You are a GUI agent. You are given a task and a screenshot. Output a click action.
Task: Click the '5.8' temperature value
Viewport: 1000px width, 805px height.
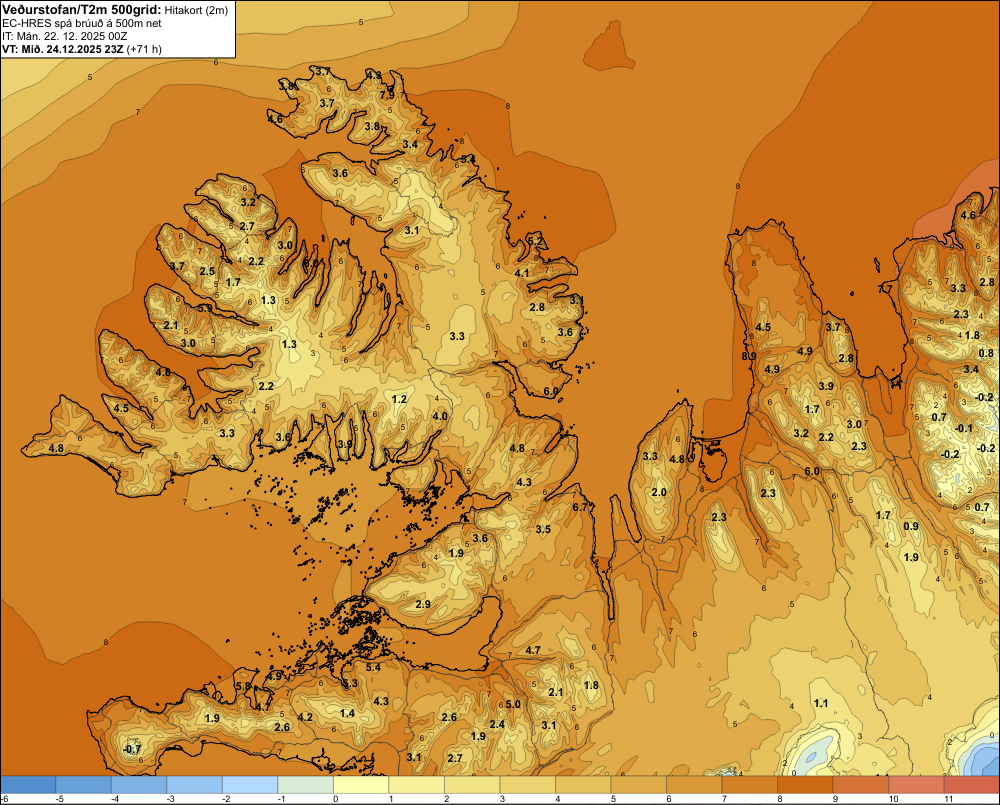[243, 686]
